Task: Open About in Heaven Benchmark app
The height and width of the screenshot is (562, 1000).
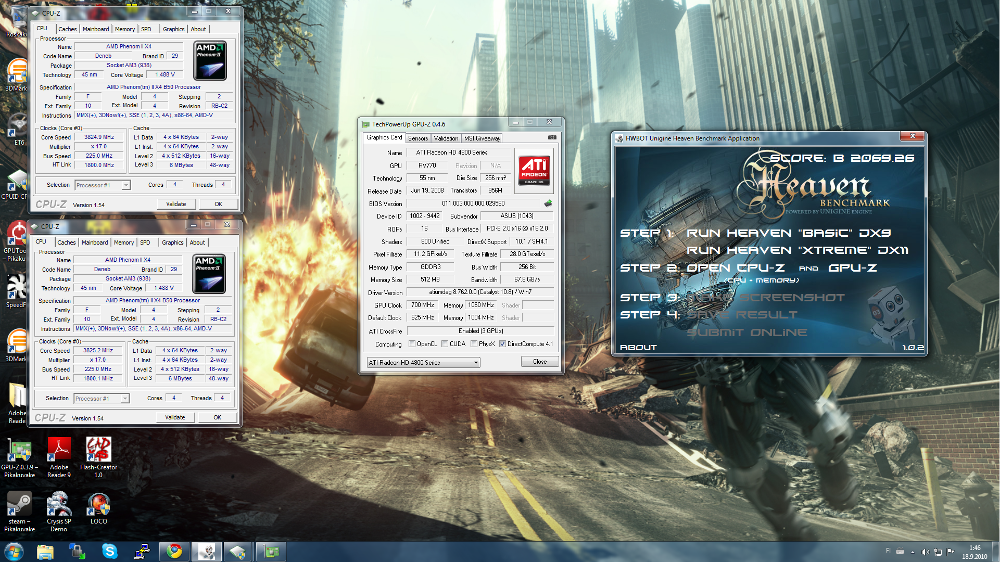Action: point(638,348)
